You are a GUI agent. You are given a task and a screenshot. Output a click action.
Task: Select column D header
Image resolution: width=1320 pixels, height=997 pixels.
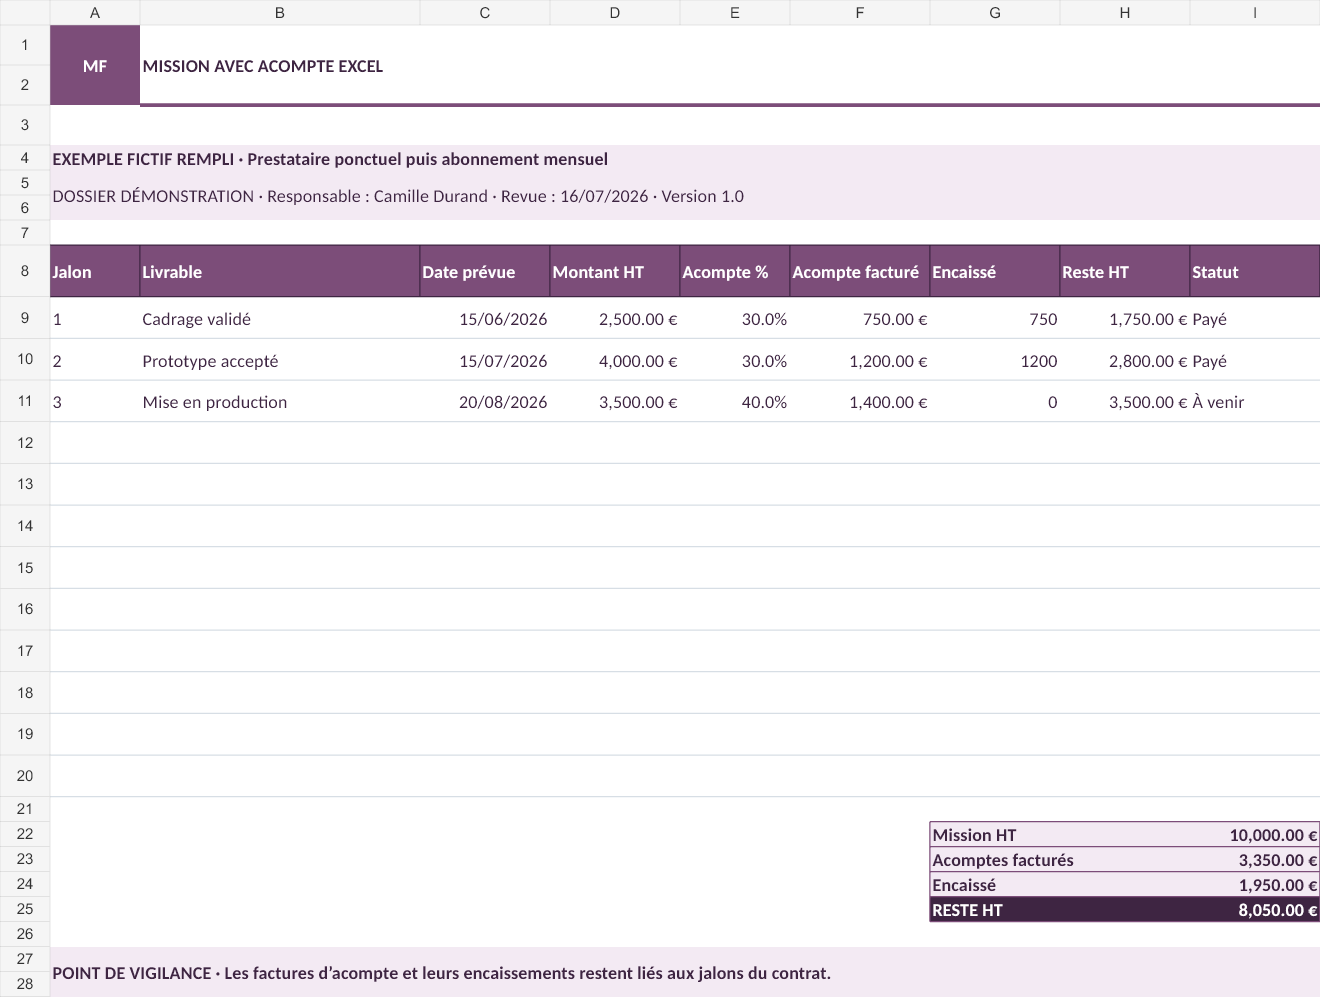click(x=615, y=13)
